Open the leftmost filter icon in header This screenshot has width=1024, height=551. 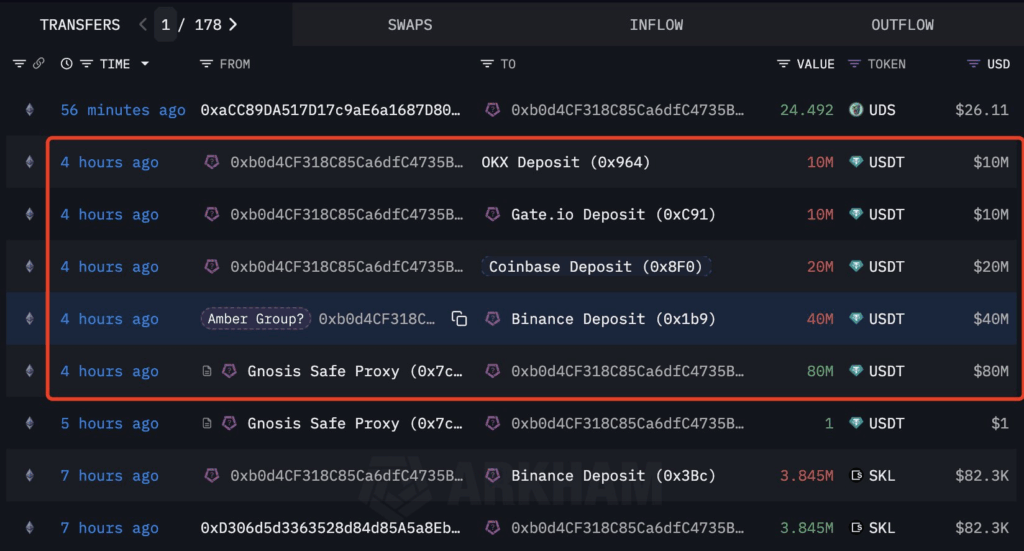tap(19, 64)
